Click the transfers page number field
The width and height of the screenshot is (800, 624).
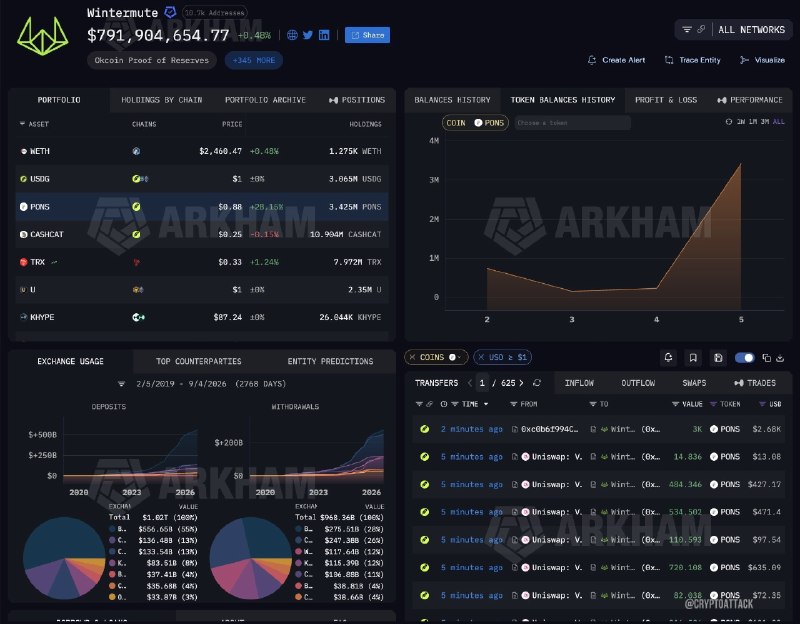[482, 383]
